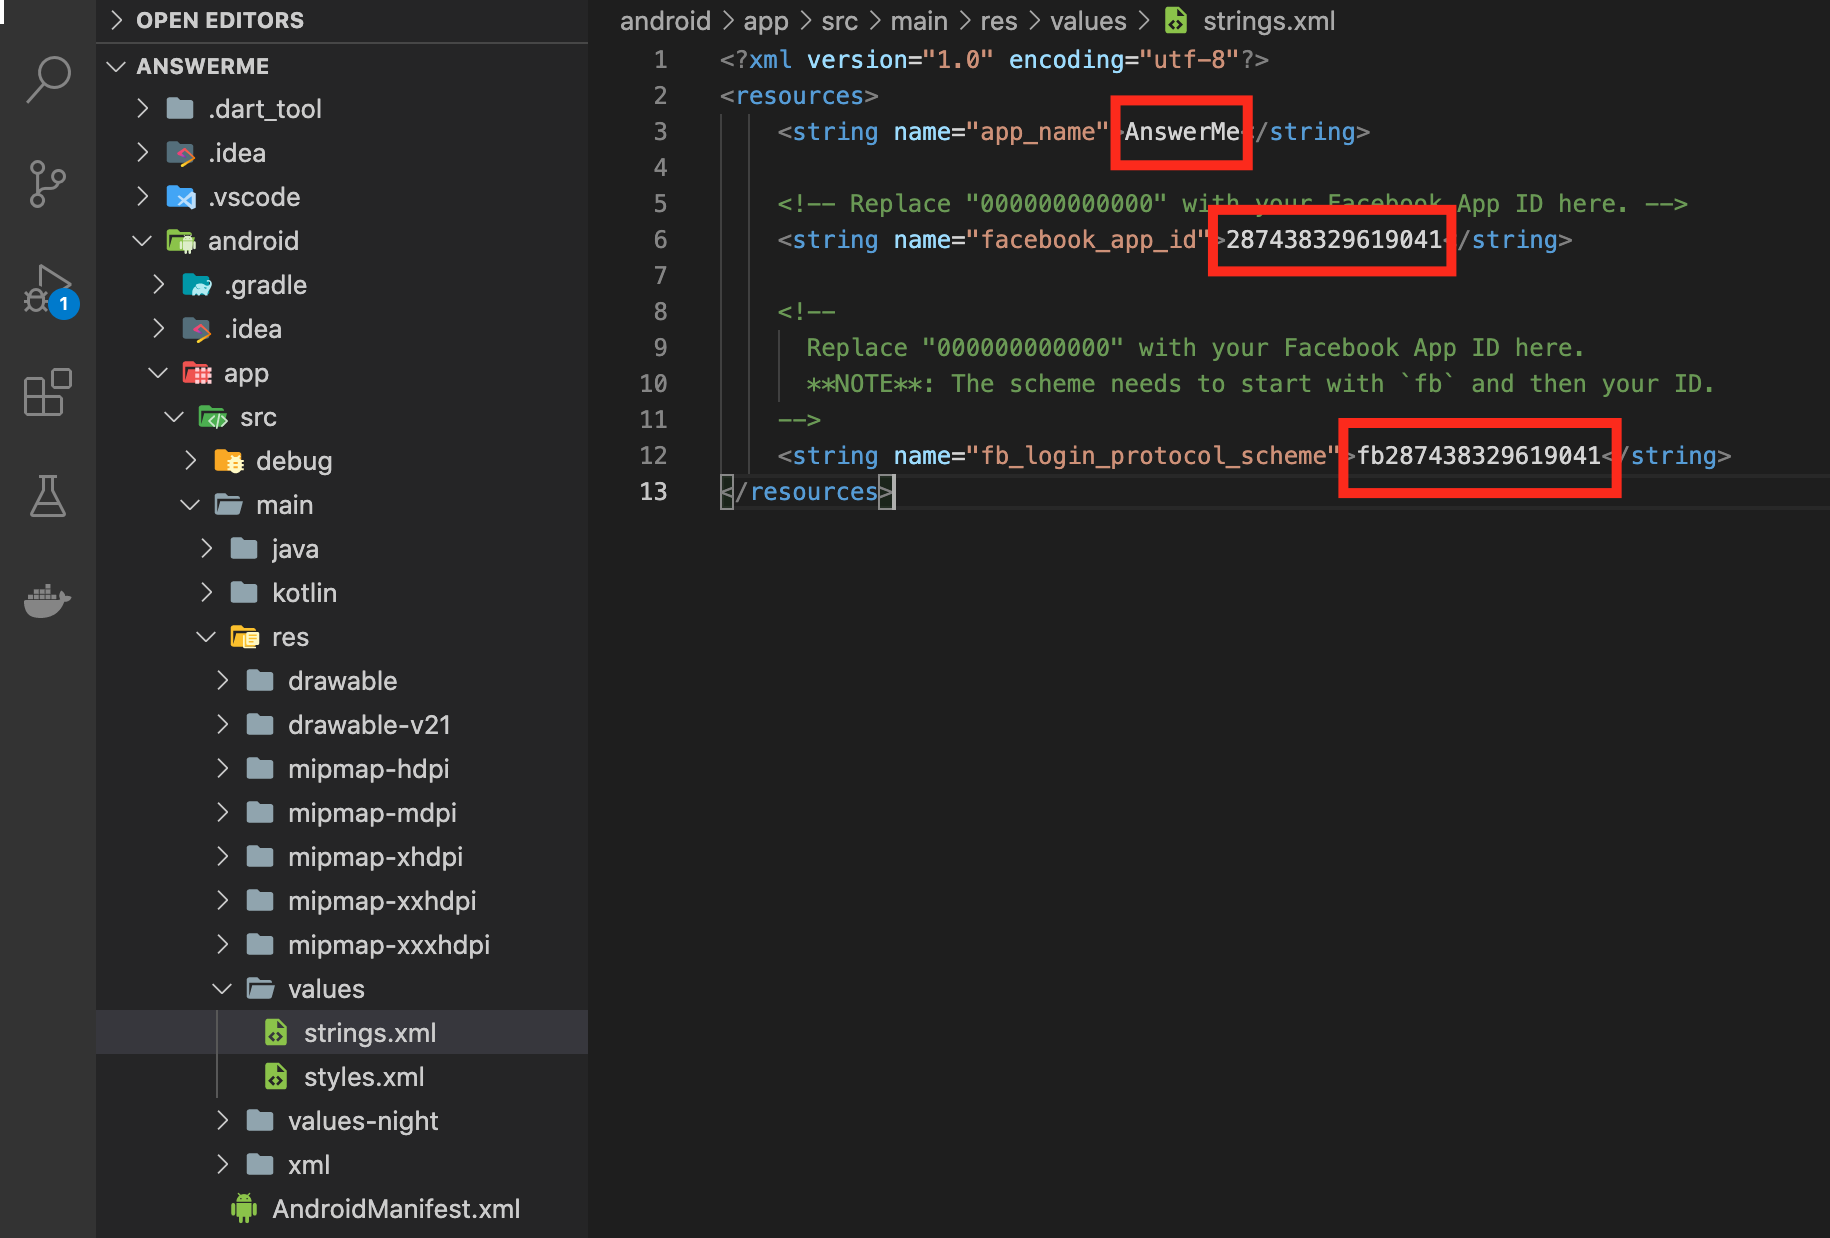The width and height of the screenshot is (1830, 1238).
Task: Click the res folder icon
Action: 245,637
